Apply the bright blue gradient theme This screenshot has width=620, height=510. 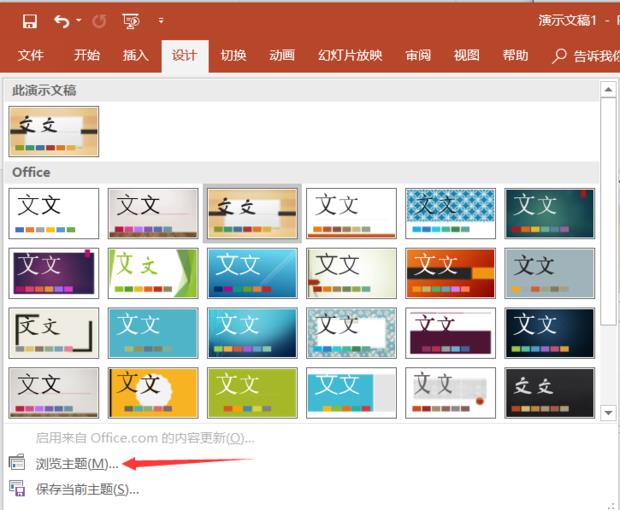click(252, 273)
